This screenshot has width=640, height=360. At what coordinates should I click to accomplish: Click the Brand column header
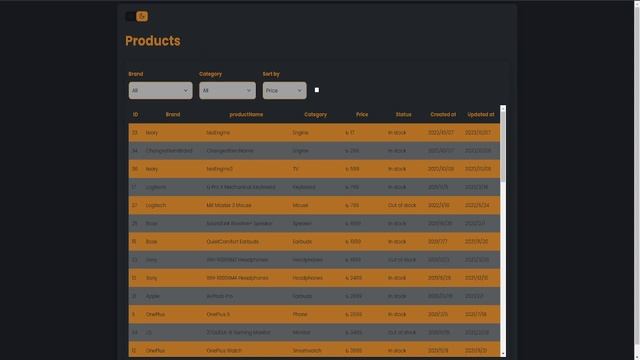pos(173,115)
